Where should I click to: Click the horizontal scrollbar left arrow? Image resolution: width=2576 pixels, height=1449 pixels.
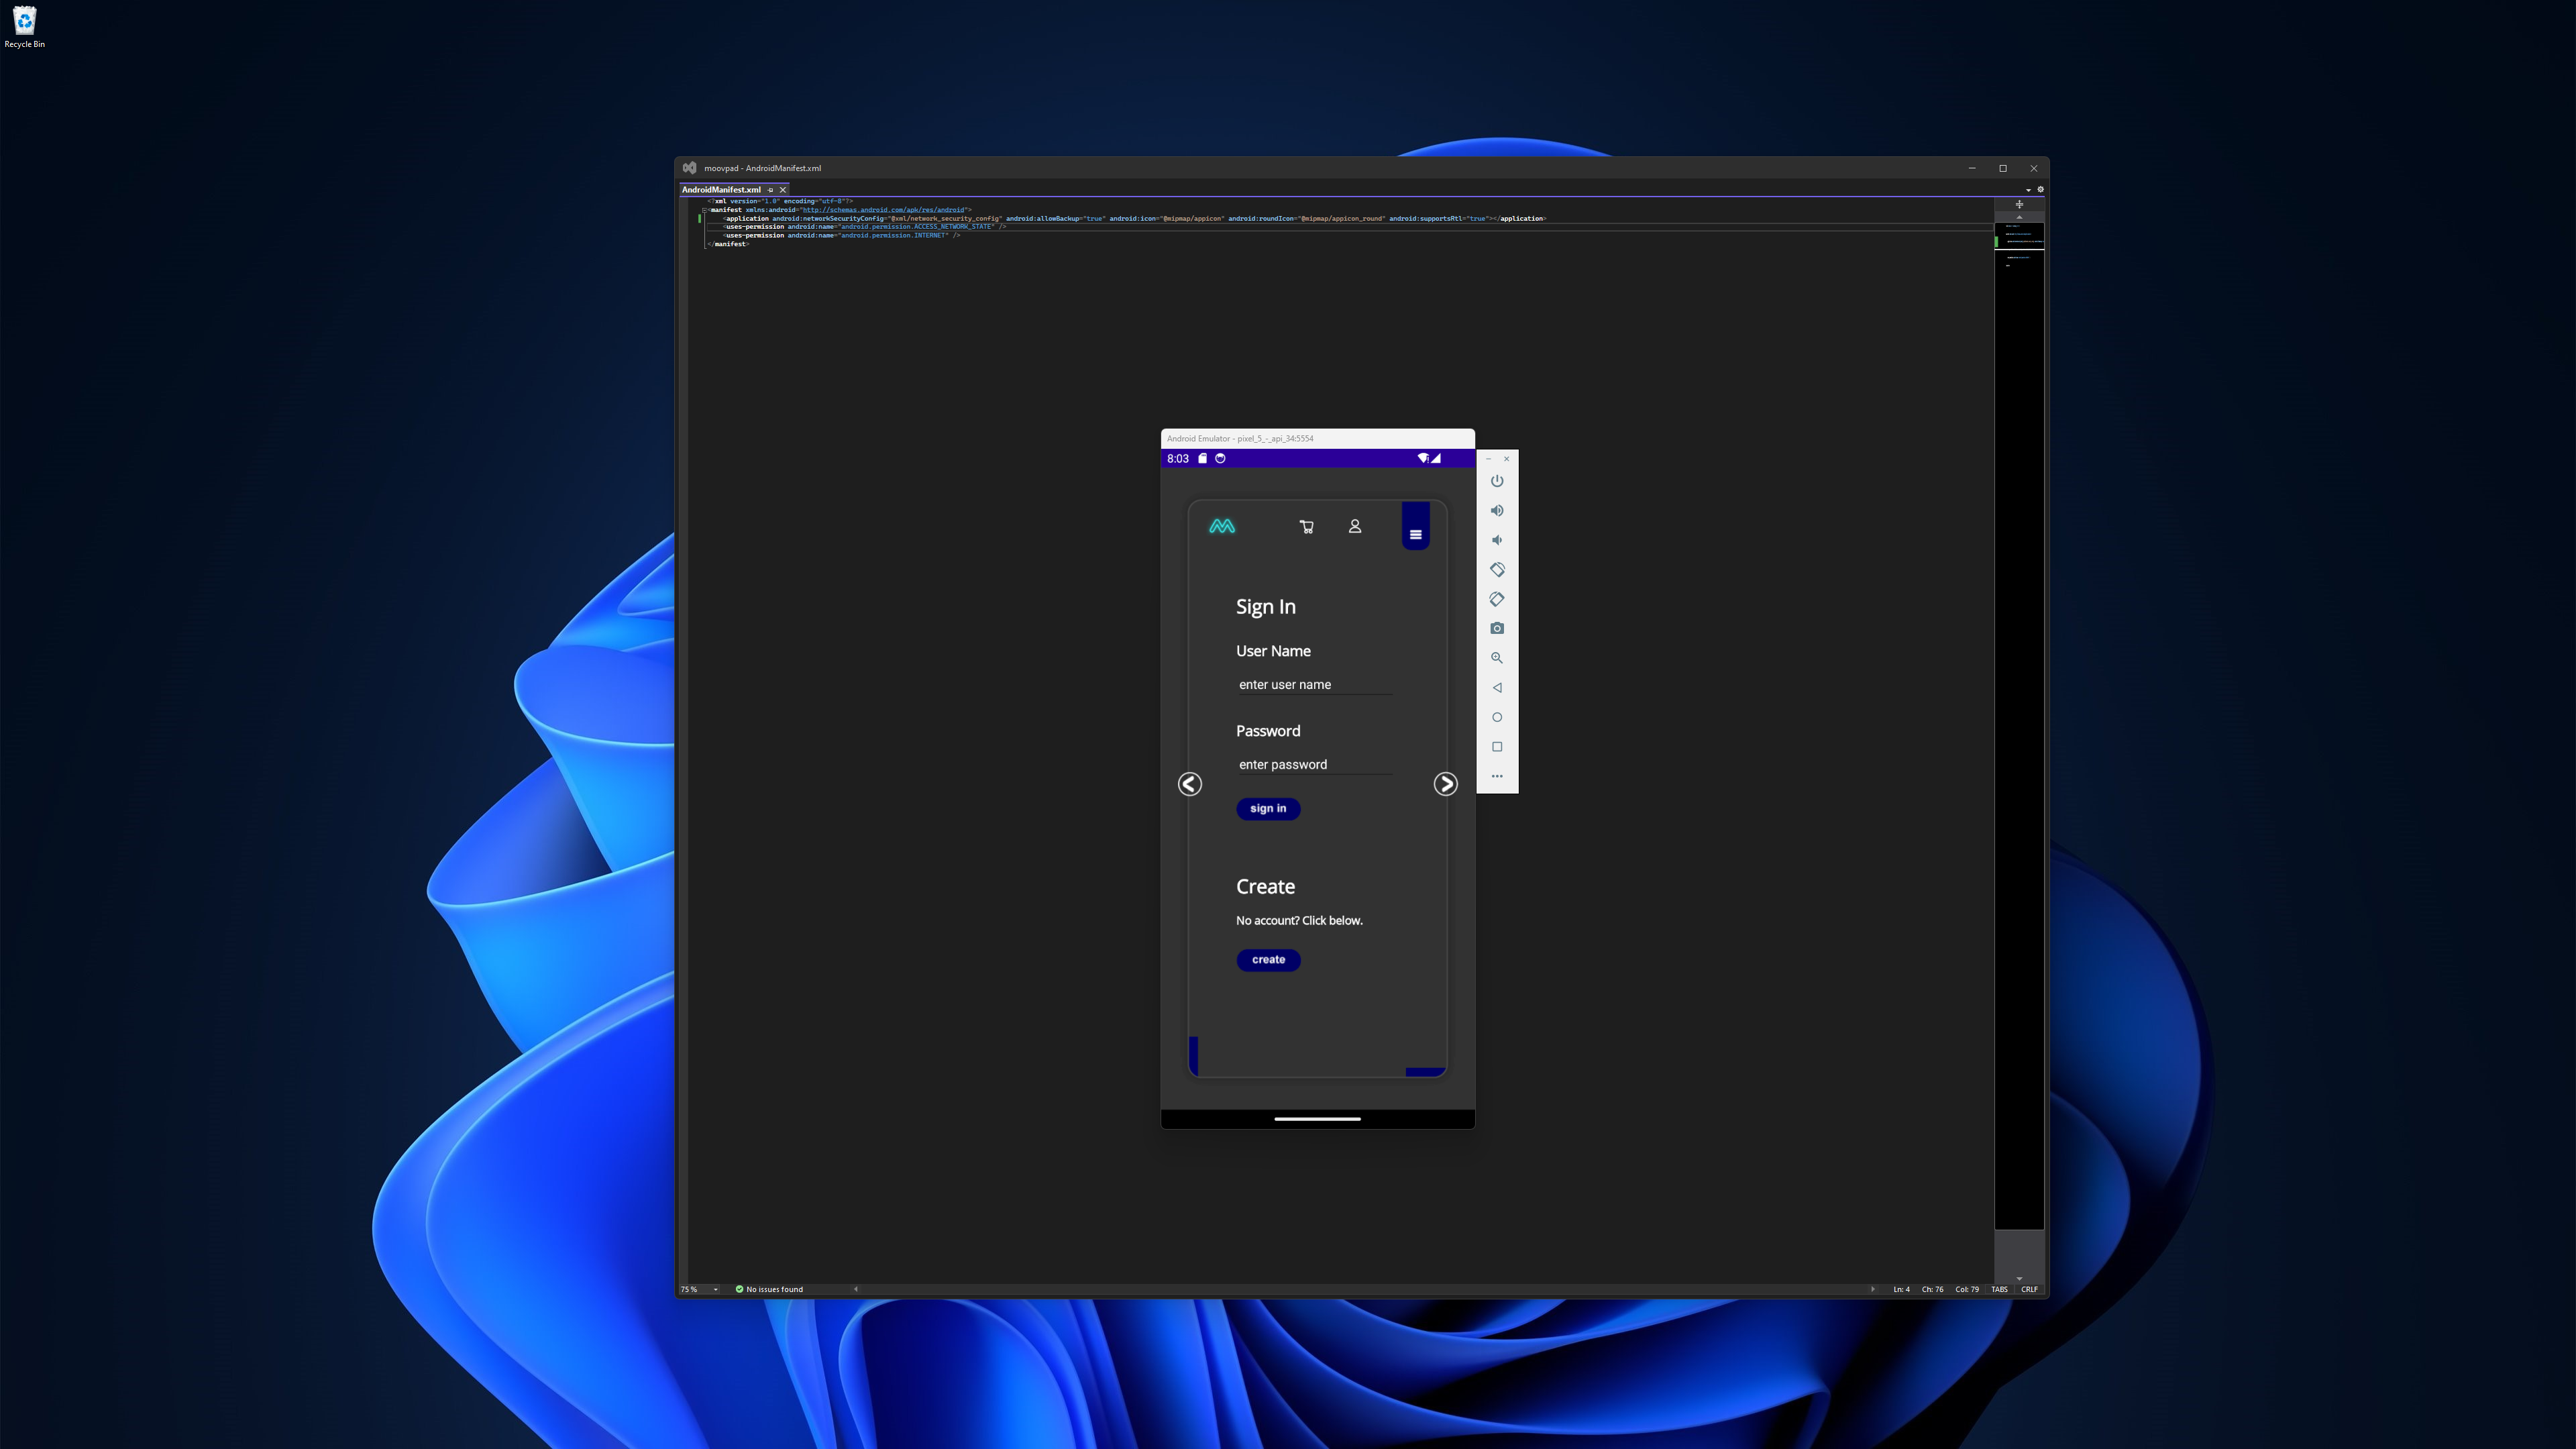(856, 1290)
